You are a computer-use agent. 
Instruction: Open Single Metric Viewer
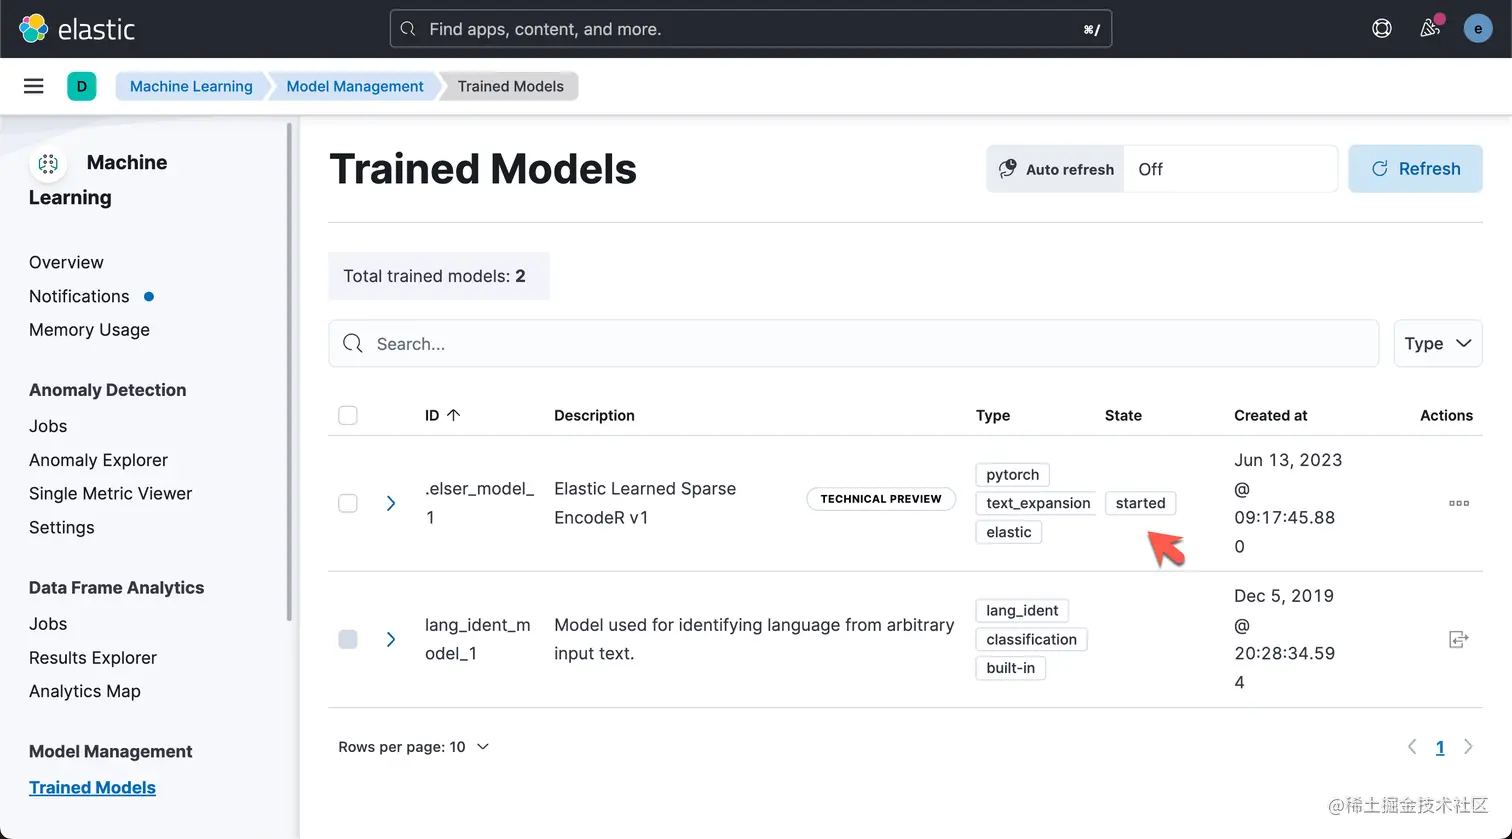[x=110, y=493]
